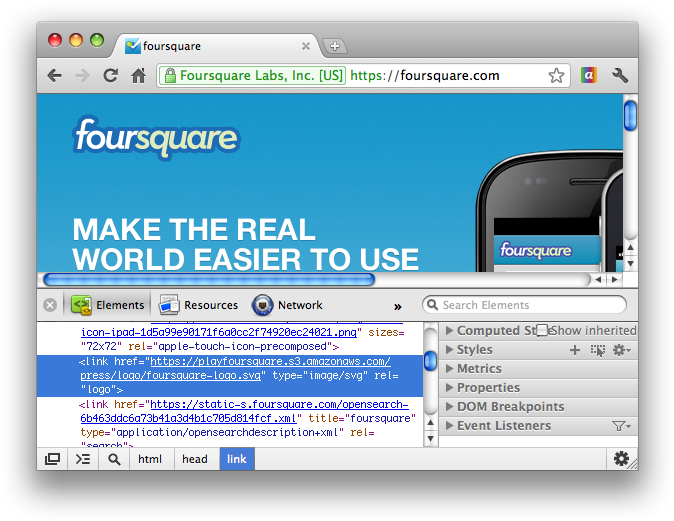Expand the Computed Style section
This screenshot has height=521, width=674.
(450, 330)
